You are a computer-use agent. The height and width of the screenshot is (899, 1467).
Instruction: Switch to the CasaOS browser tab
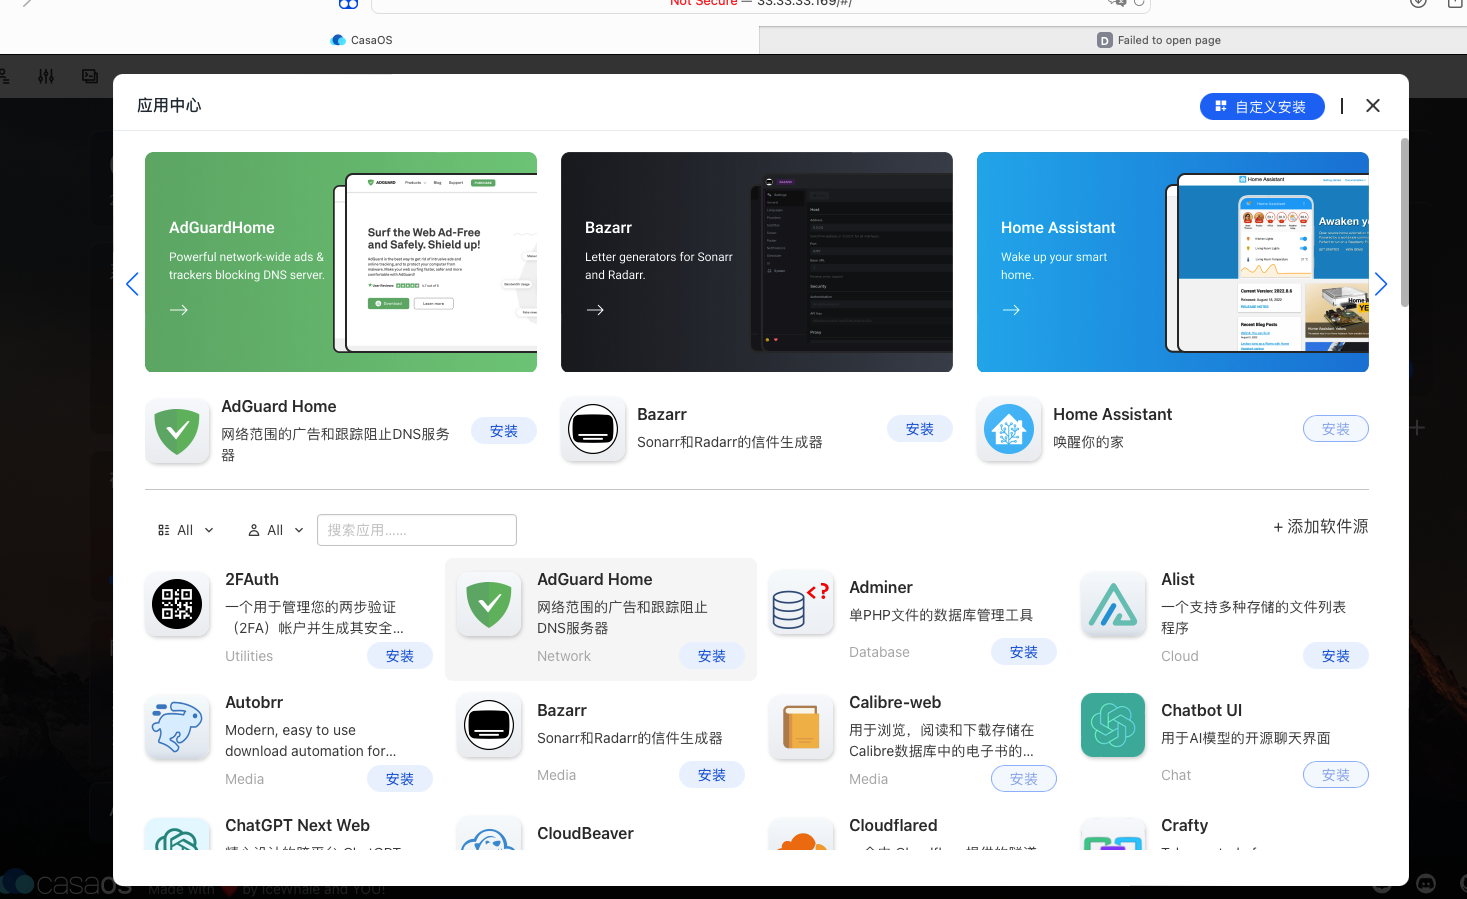(371, 40)
